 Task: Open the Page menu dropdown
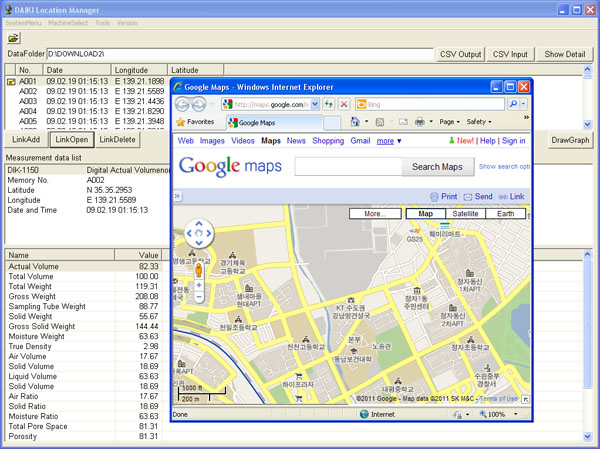coord(449,122)
